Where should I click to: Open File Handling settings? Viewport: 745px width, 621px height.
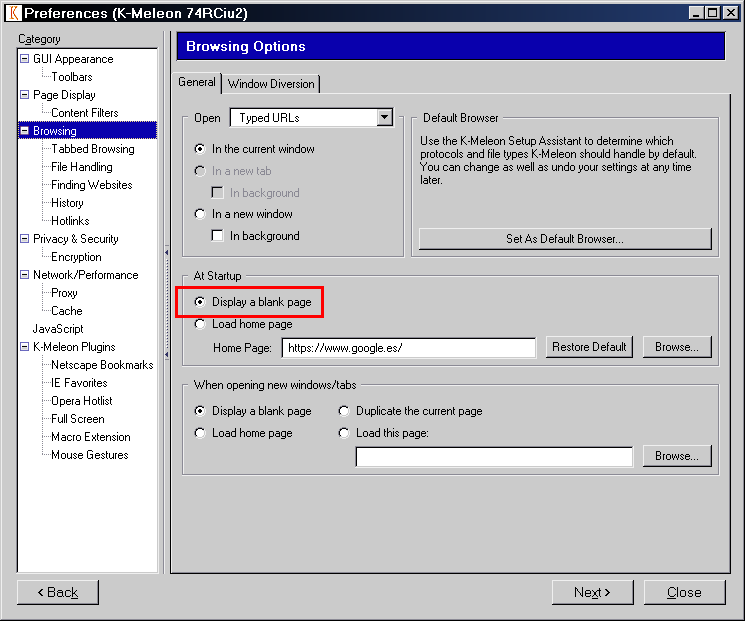(x=82, y=167)
